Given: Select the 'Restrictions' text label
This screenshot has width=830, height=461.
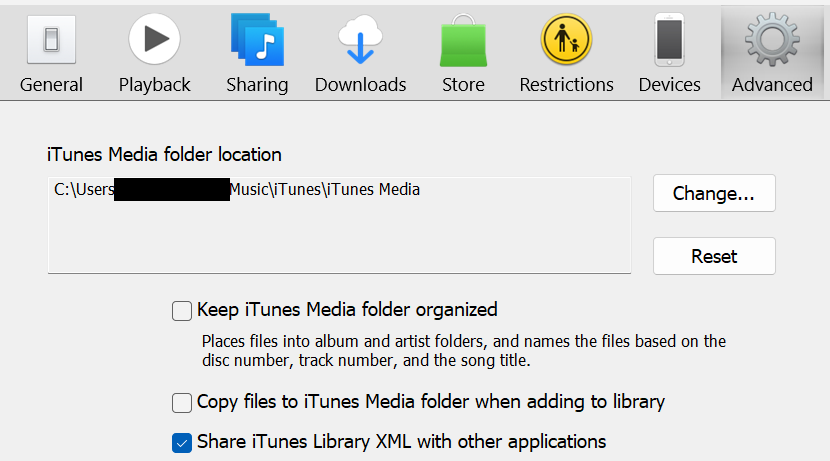Looking at the screenshot, I should pyautogui.click(x=566, y=85).
